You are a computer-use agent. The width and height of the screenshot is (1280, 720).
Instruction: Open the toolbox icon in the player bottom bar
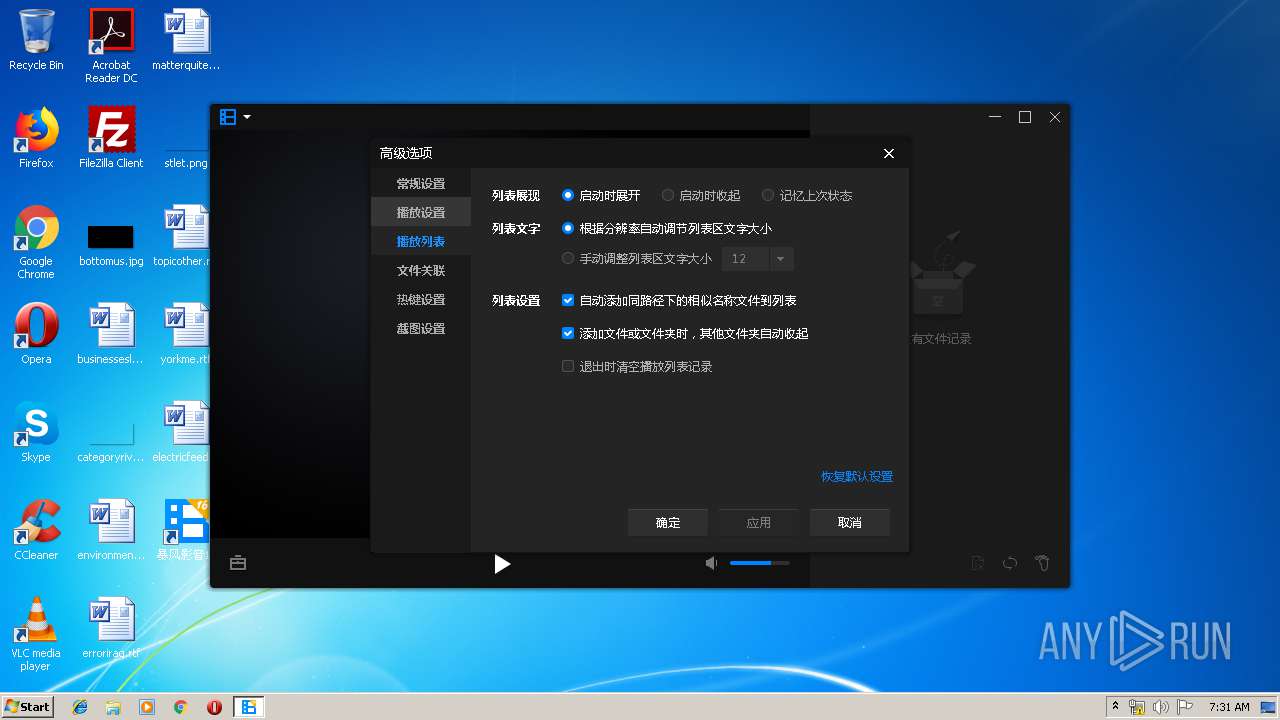coord(238,563)
